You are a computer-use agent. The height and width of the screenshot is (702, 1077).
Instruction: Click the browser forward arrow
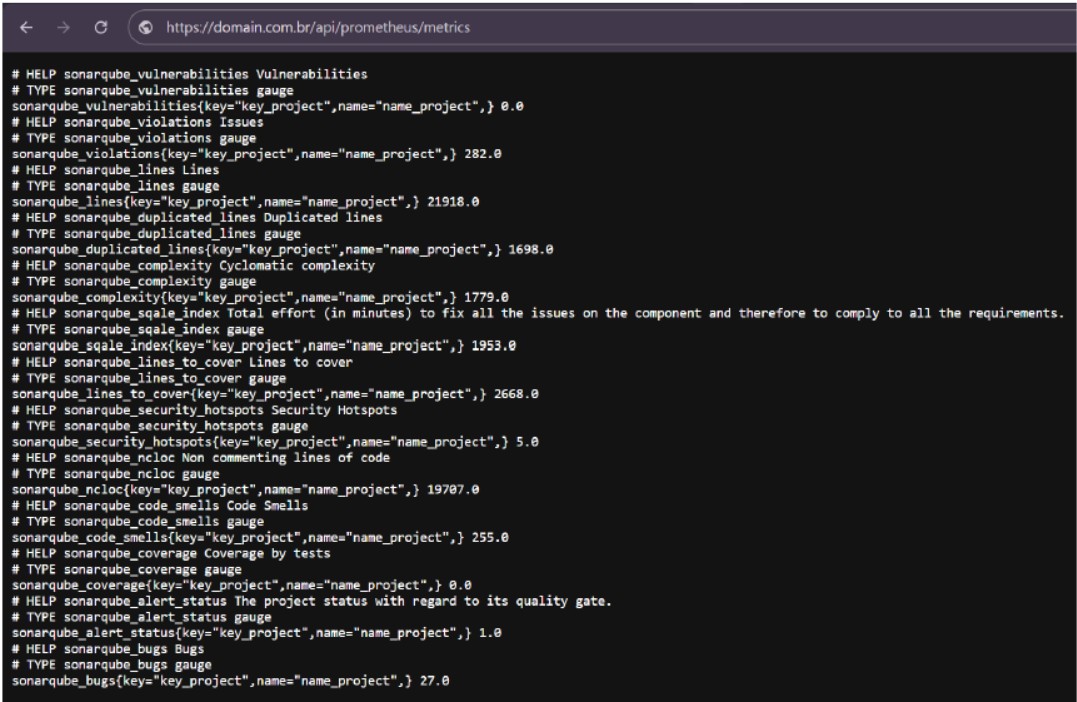63,28
